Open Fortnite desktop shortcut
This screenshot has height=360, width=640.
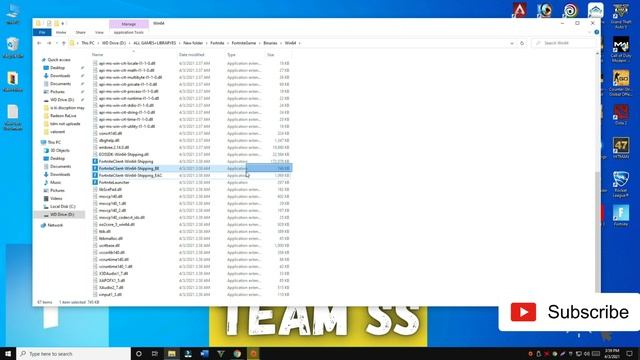(x=621, y=216)
